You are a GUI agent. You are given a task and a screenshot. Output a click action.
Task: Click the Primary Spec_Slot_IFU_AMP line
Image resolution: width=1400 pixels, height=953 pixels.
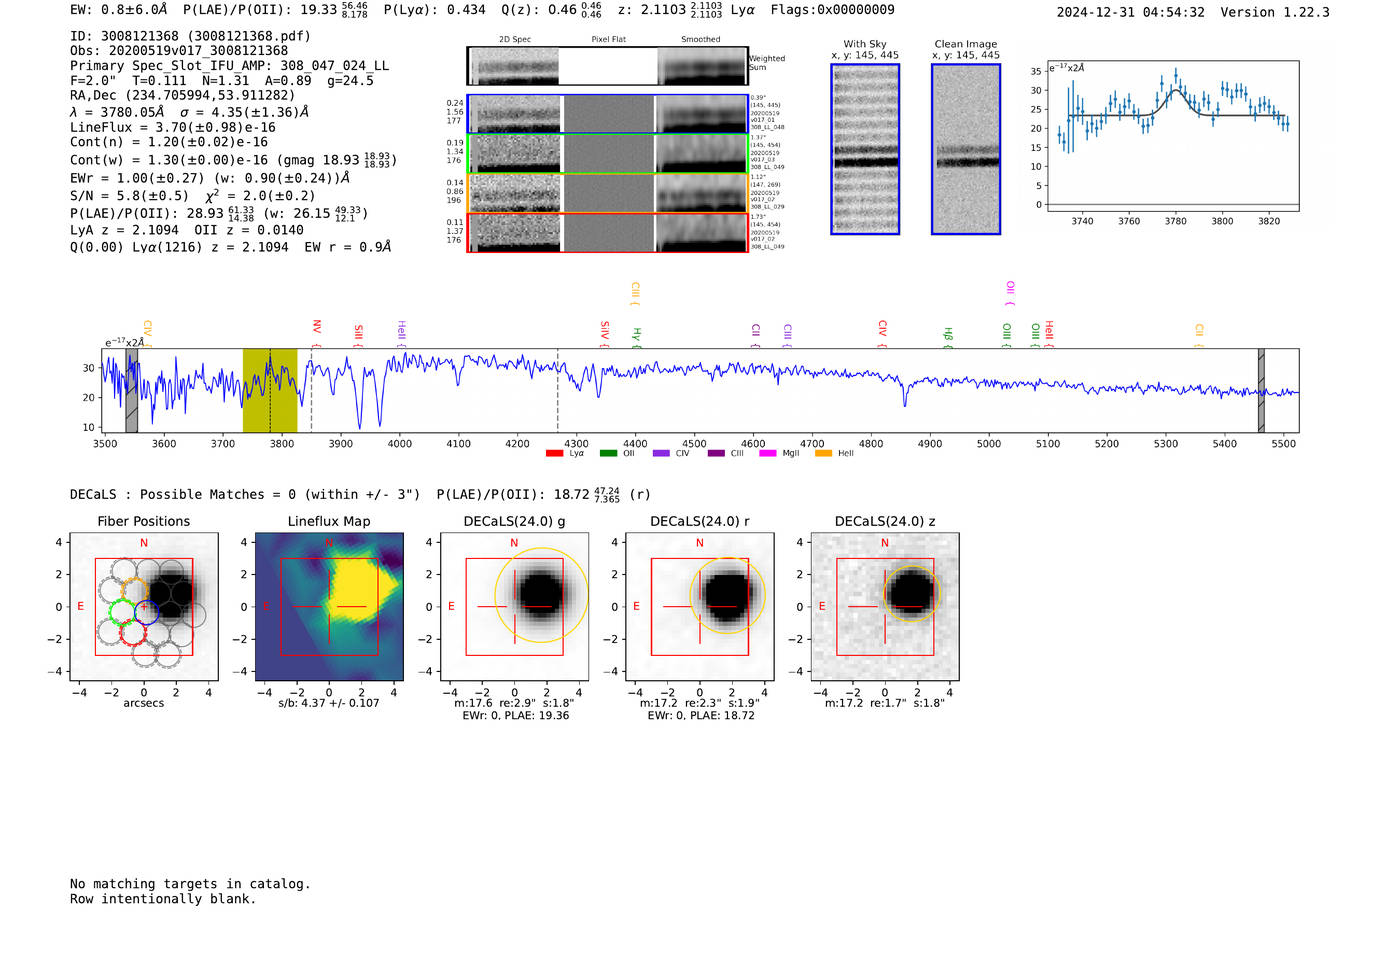tap(229, 66)
